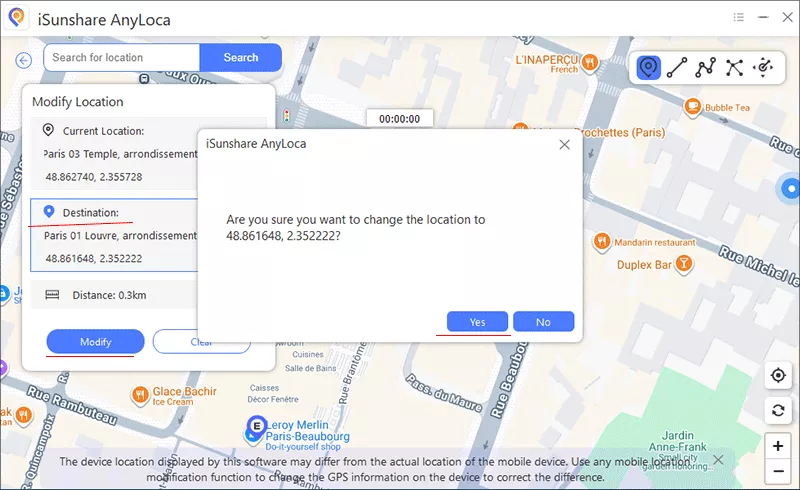This screenshot has height=490, width=800.
Task: Select the multi-spot route mode icon
Action: (x=706, y=67)
